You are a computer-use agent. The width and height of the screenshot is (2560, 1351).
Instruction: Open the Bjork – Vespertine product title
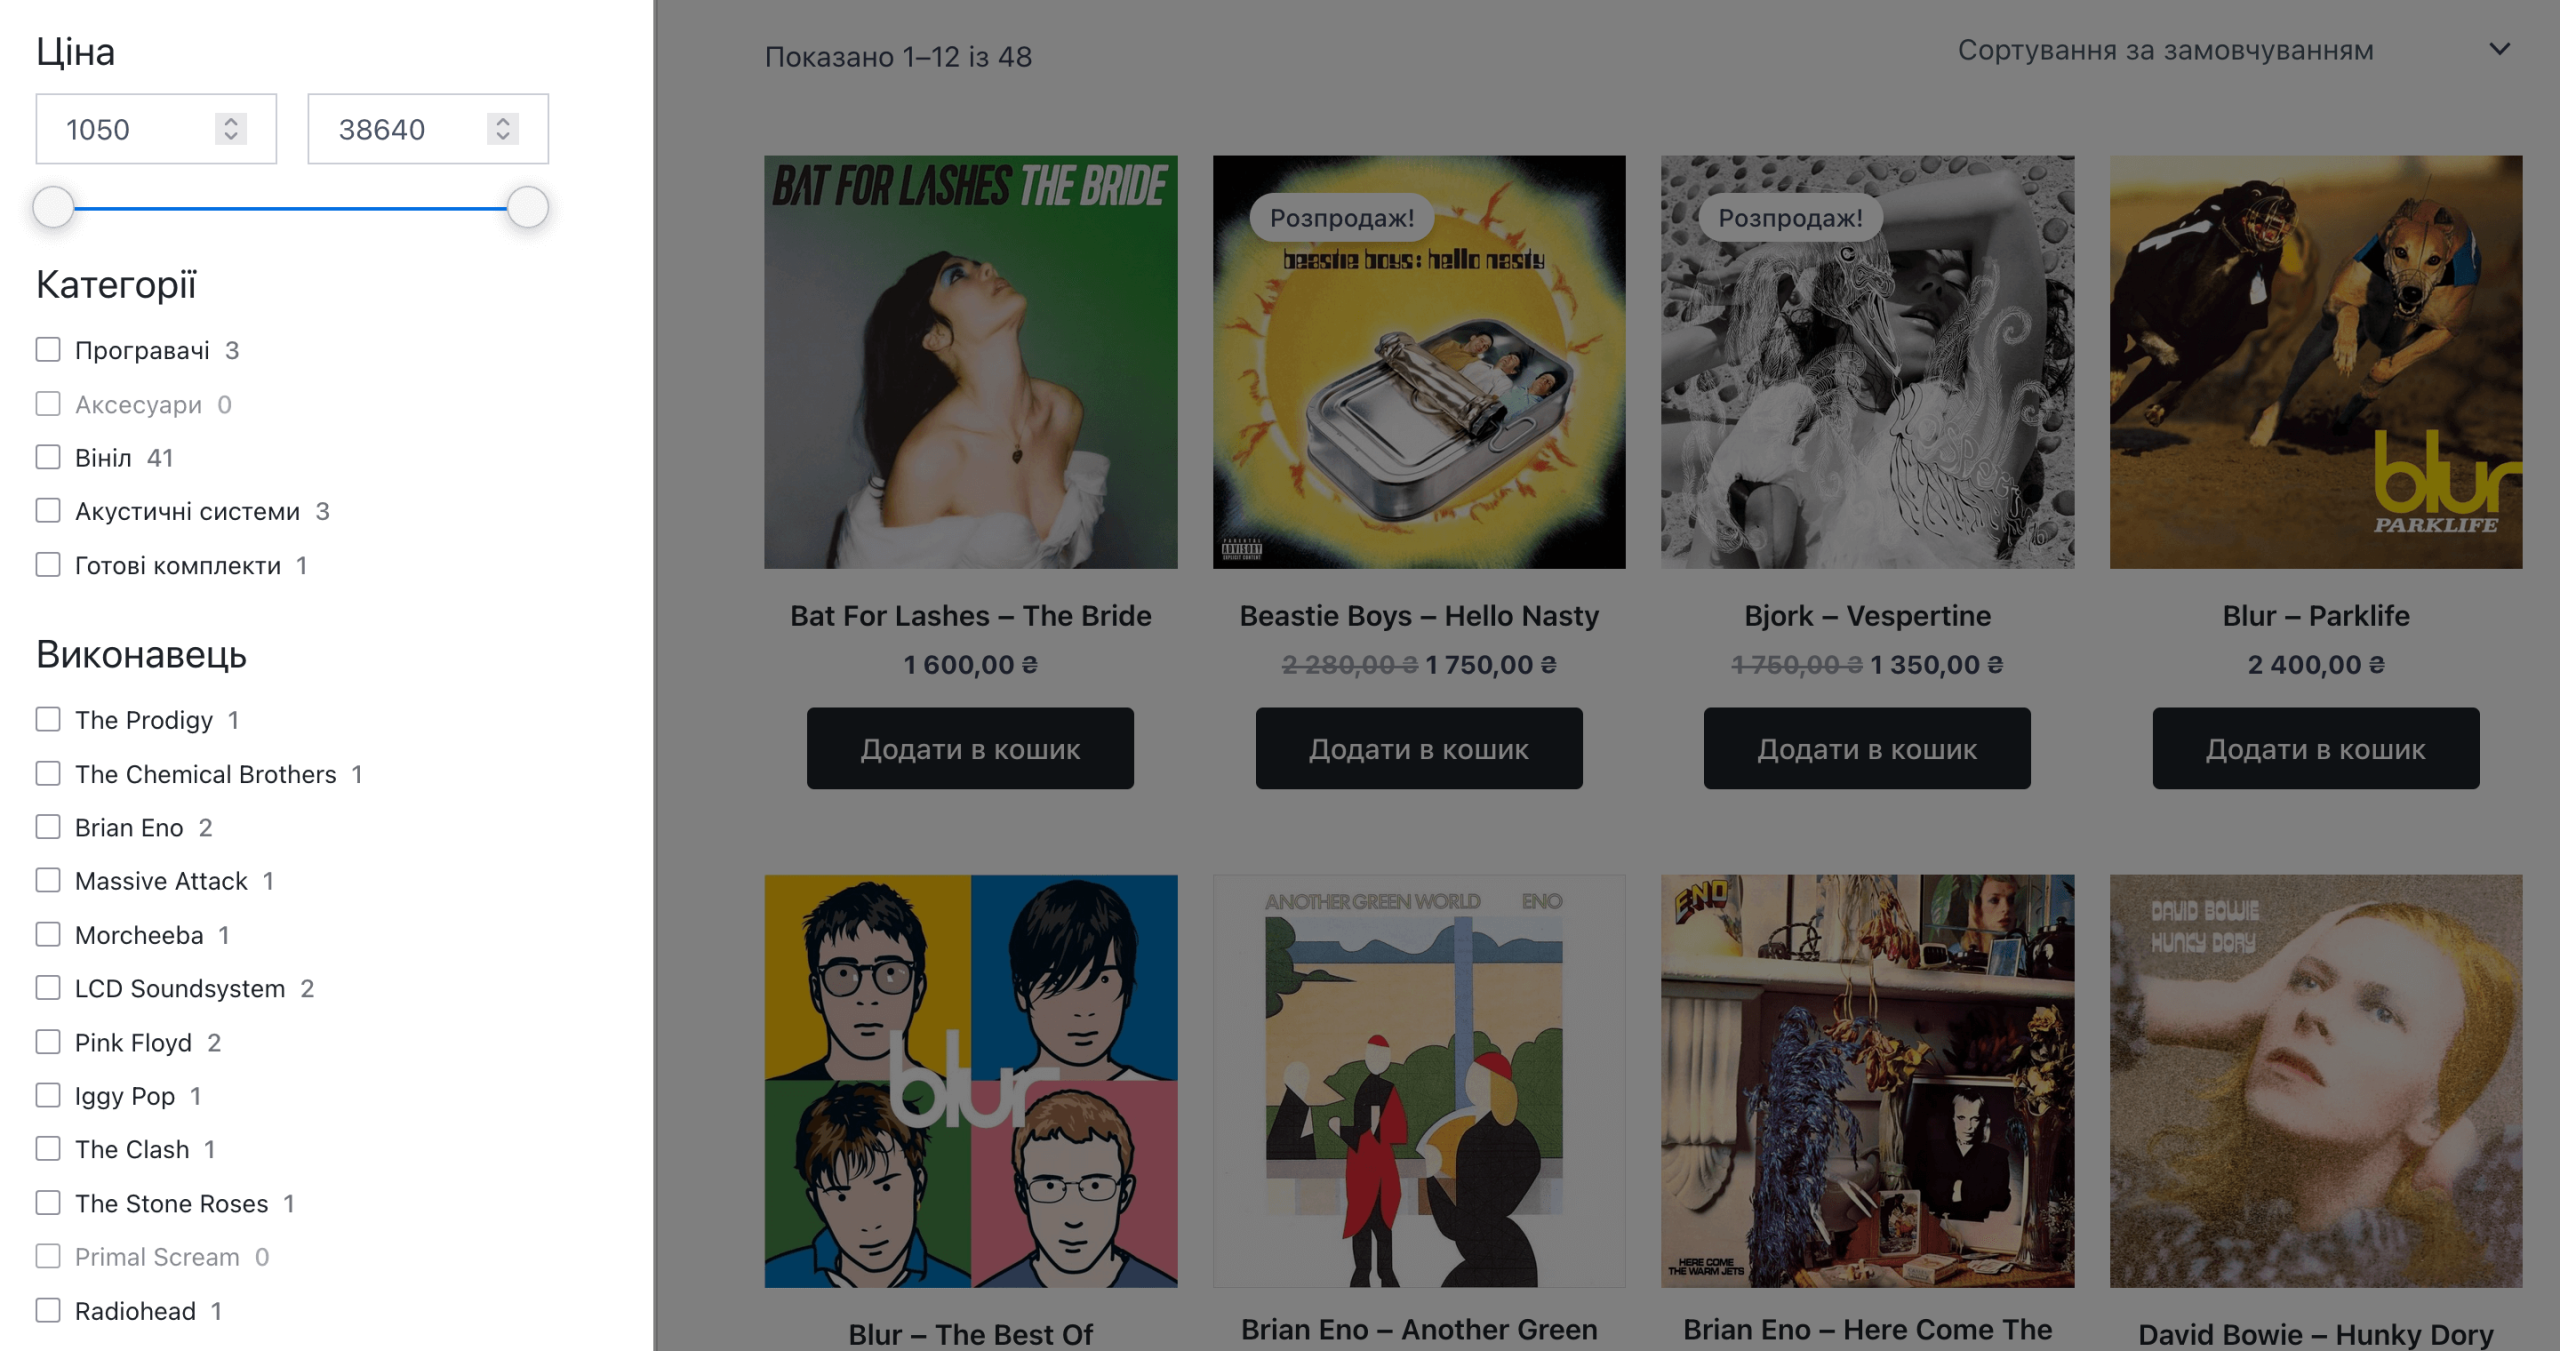point(1867,616)
